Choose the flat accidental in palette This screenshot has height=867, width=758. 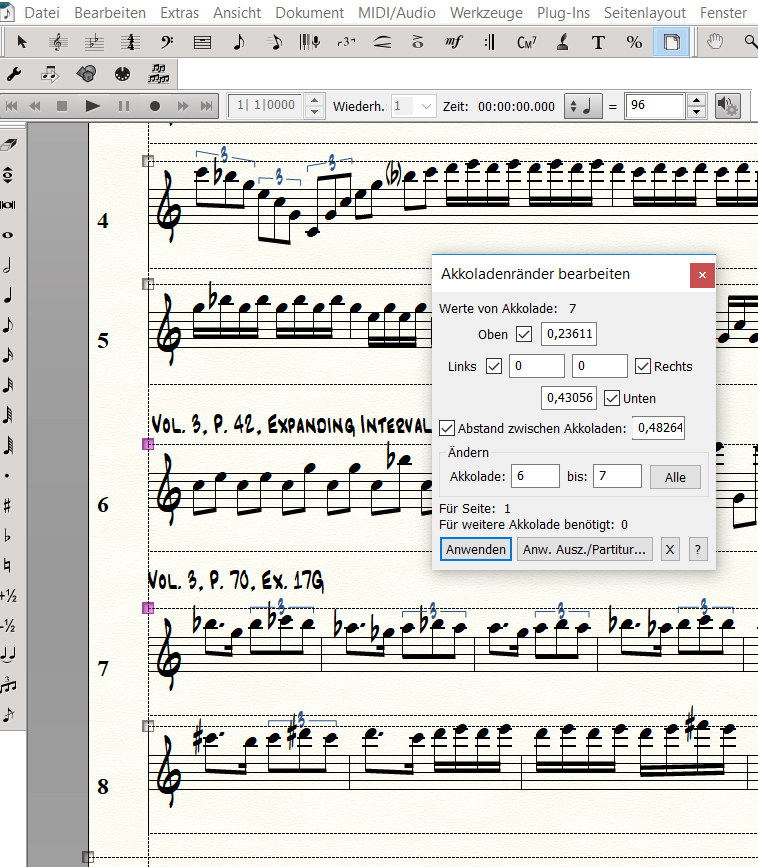click(x=8, y=535)
